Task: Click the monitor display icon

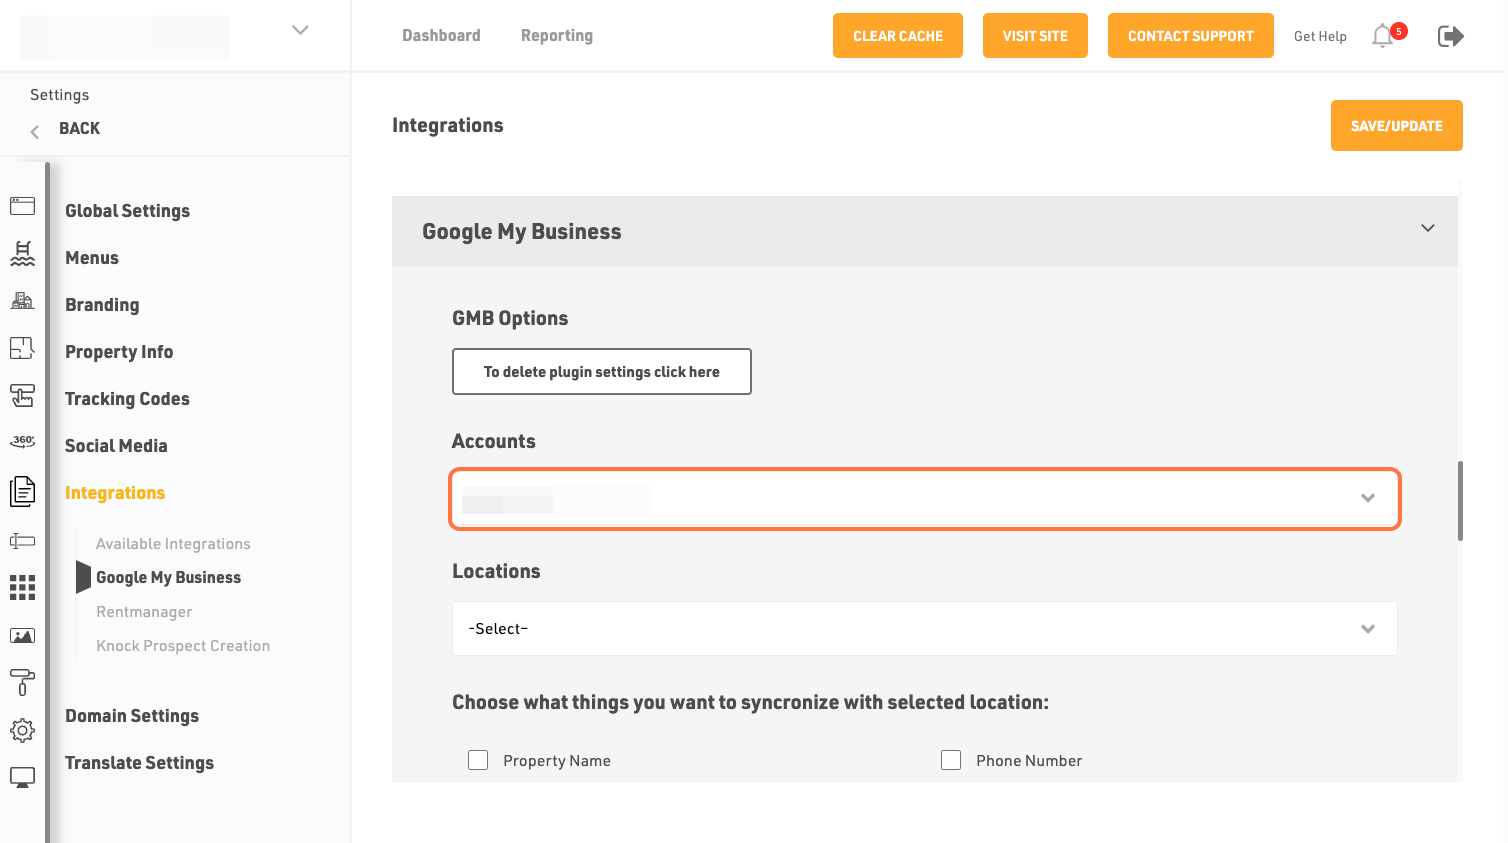Action: (x=22, y=777)
